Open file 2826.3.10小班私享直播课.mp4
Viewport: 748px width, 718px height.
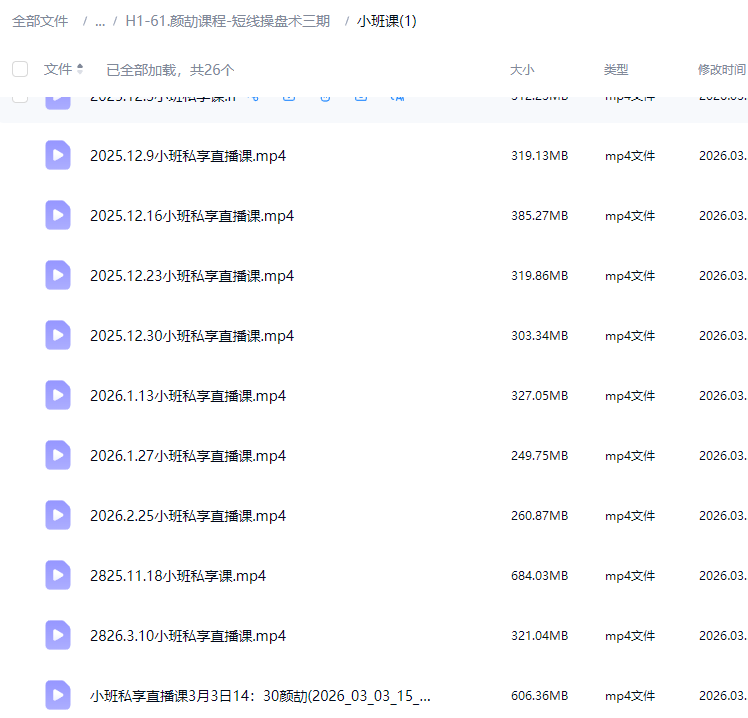click(188, 636)
